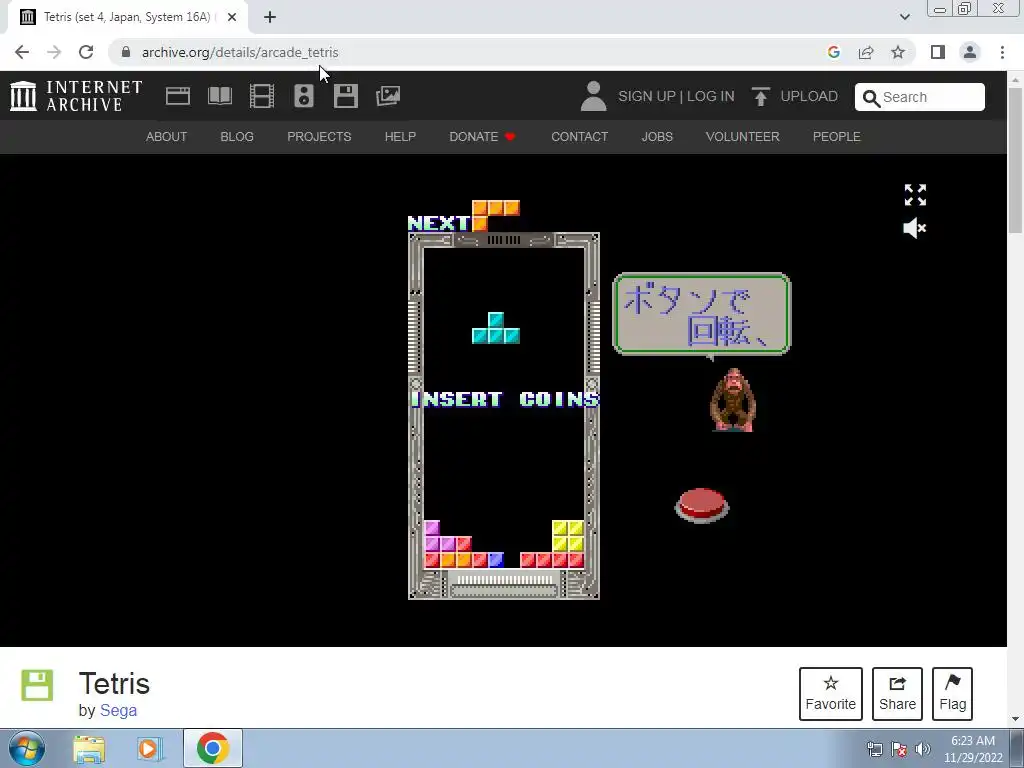The width and height of the screenshot is (1024, 768).
Task: Click the upload arrow icon
Action: tap(760, 97)
